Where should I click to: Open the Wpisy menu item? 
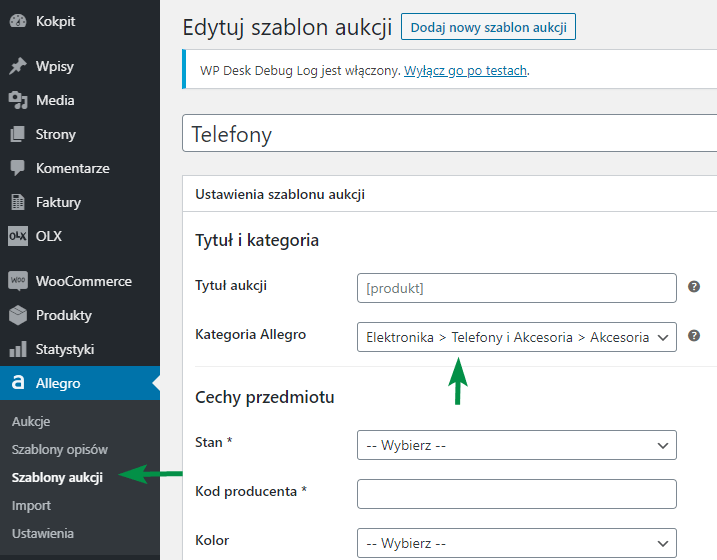[54, 66]
